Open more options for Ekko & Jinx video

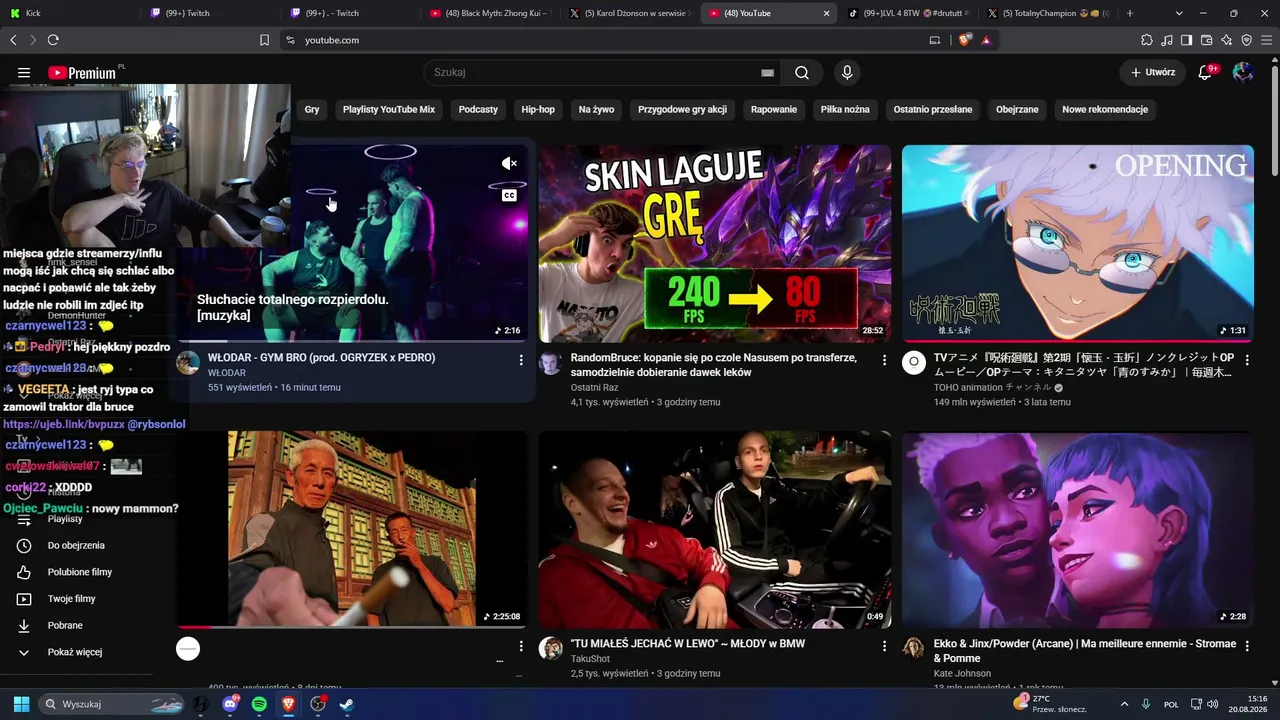tap(1247, 647)
